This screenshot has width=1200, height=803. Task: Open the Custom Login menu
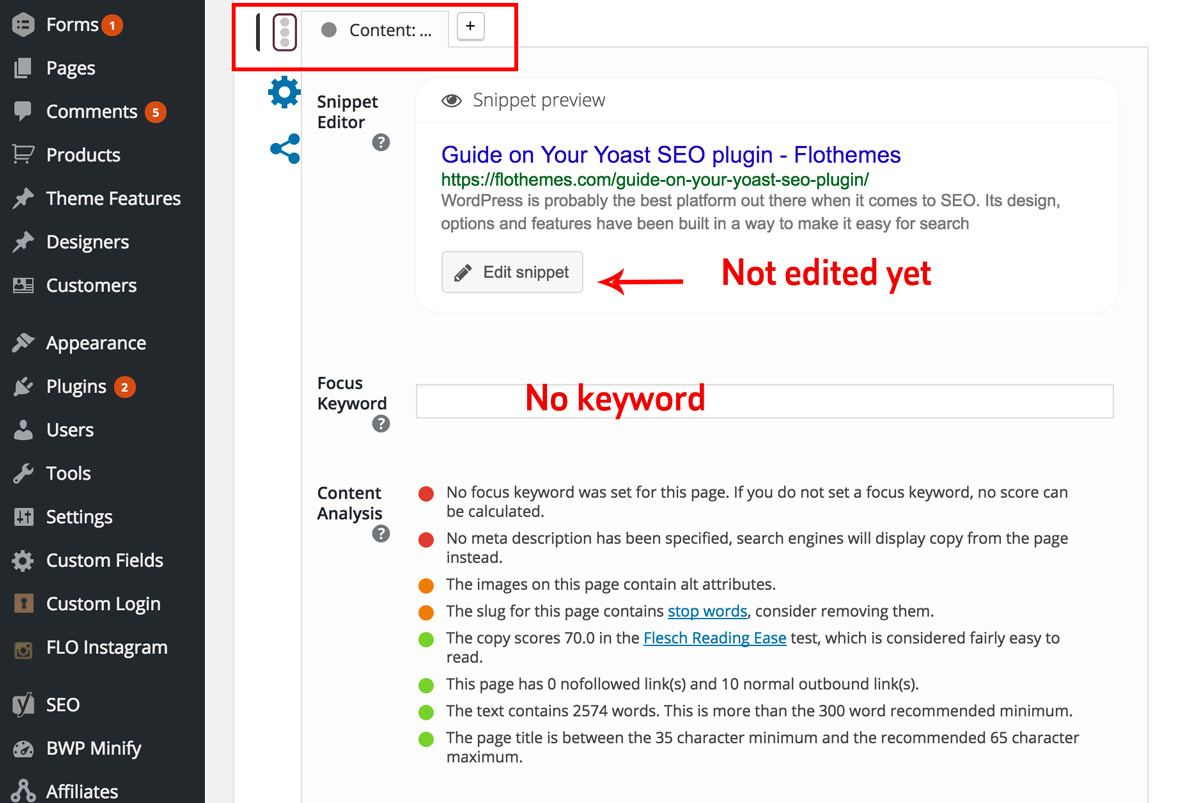tap(102, 604)
